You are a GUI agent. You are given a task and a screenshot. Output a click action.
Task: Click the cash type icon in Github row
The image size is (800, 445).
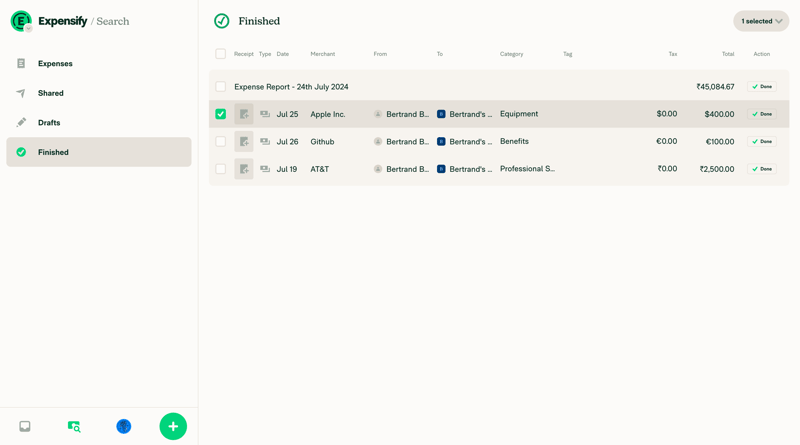(x=265, y=141)
